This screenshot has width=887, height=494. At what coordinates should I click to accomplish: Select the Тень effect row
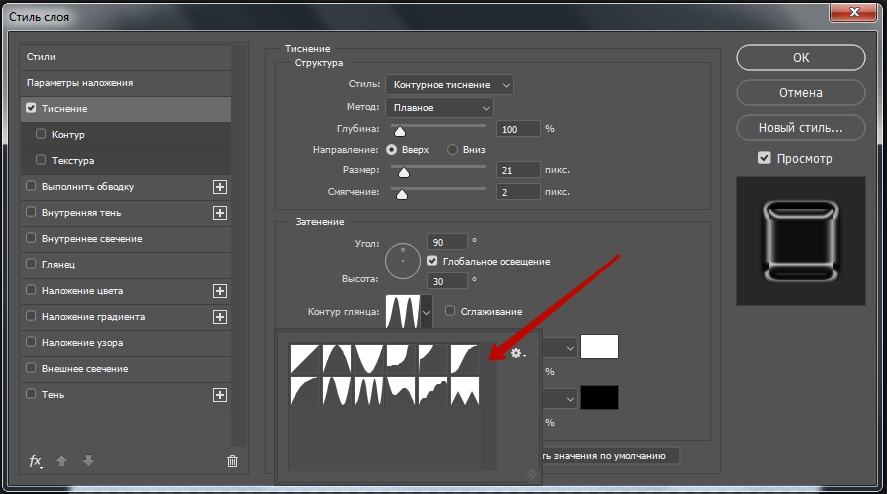point(126,395)
